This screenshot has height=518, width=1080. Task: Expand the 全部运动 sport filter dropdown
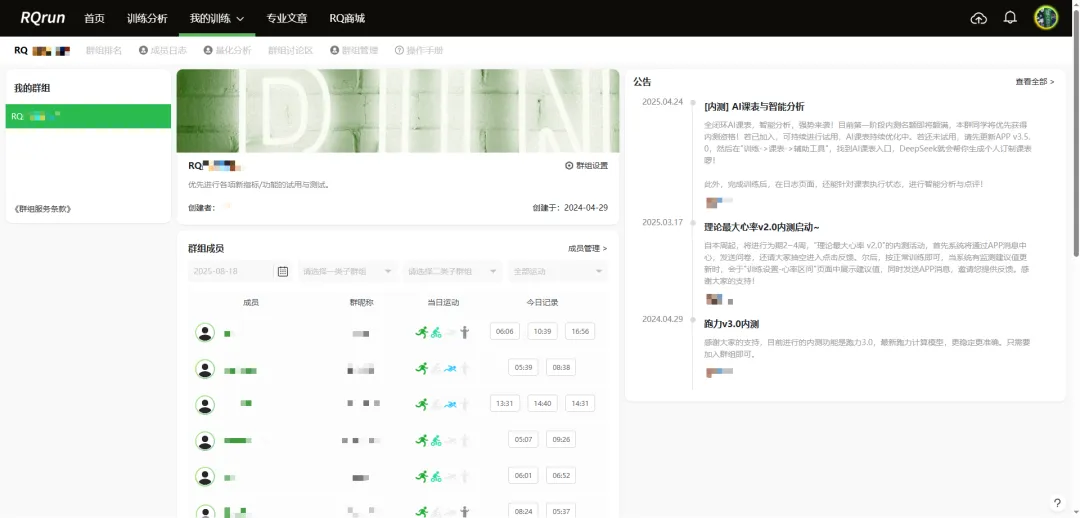[x=557, y=271]
